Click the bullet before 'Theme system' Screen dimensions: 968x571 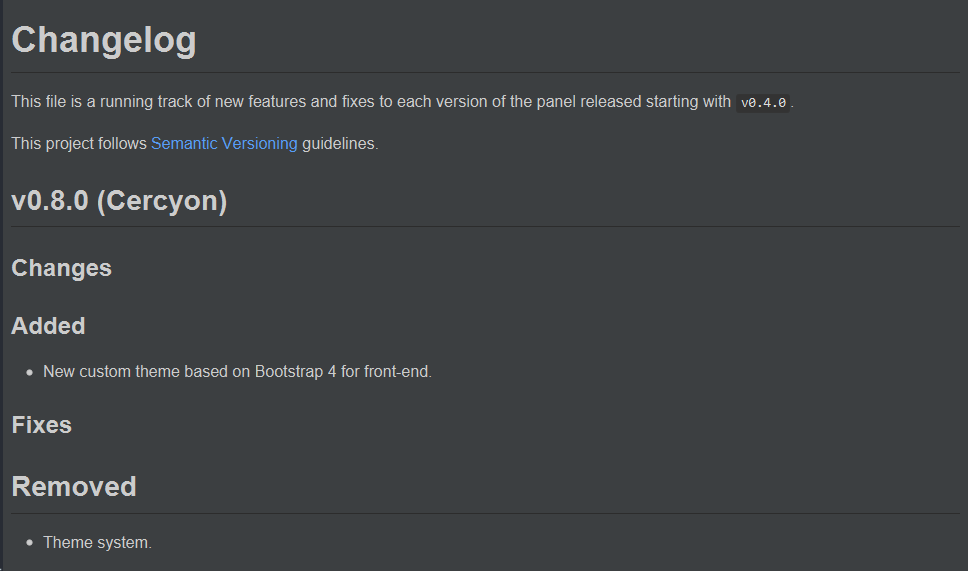[30, 544]
